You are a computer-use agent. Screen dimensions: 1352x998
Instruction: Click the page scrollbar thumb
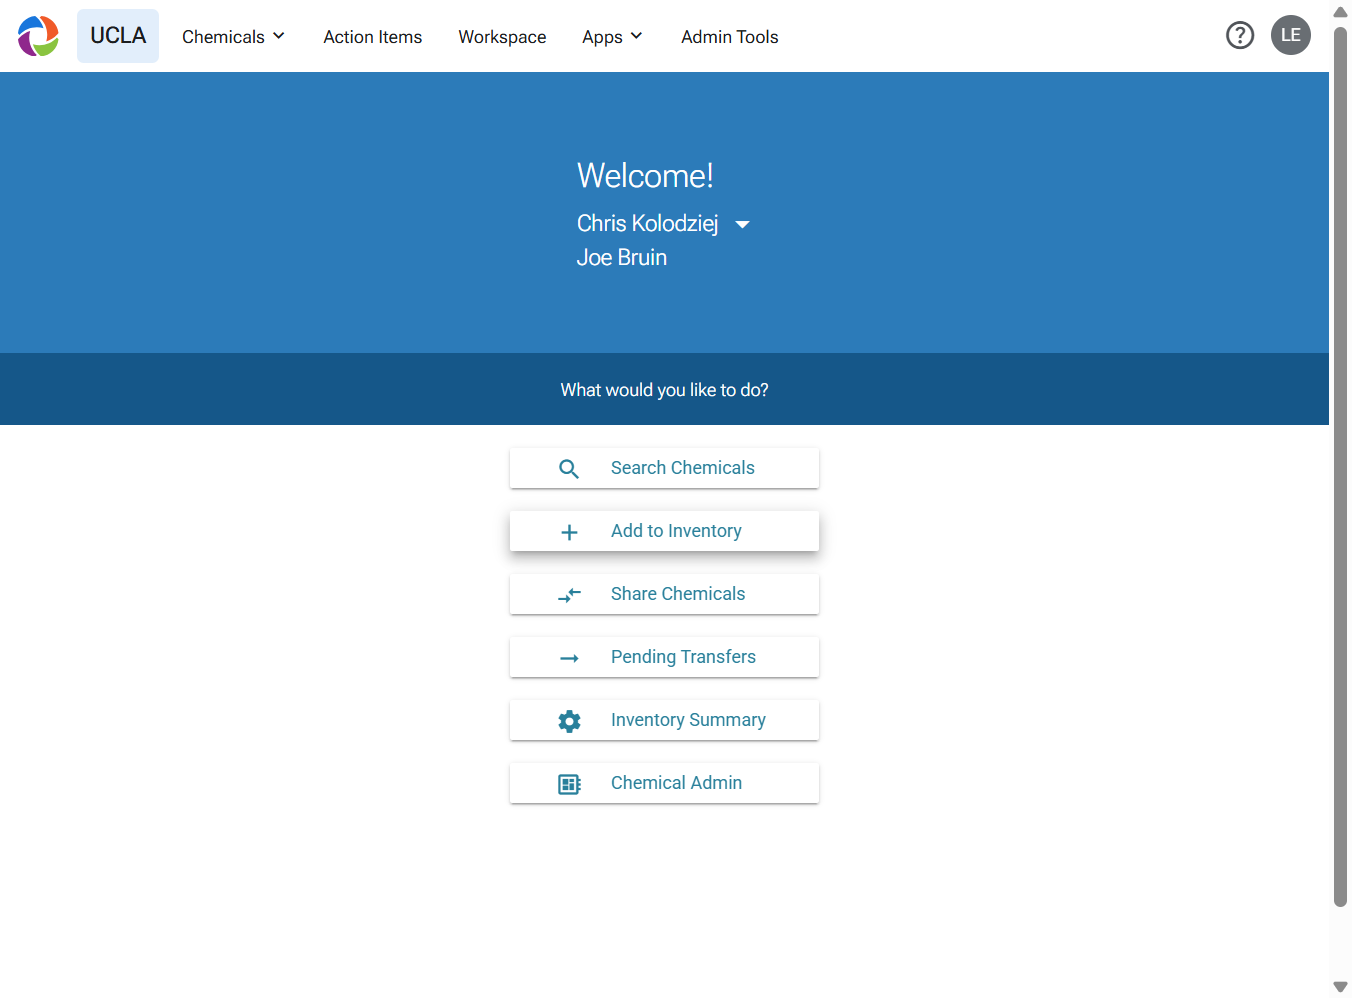[1340, 466]
